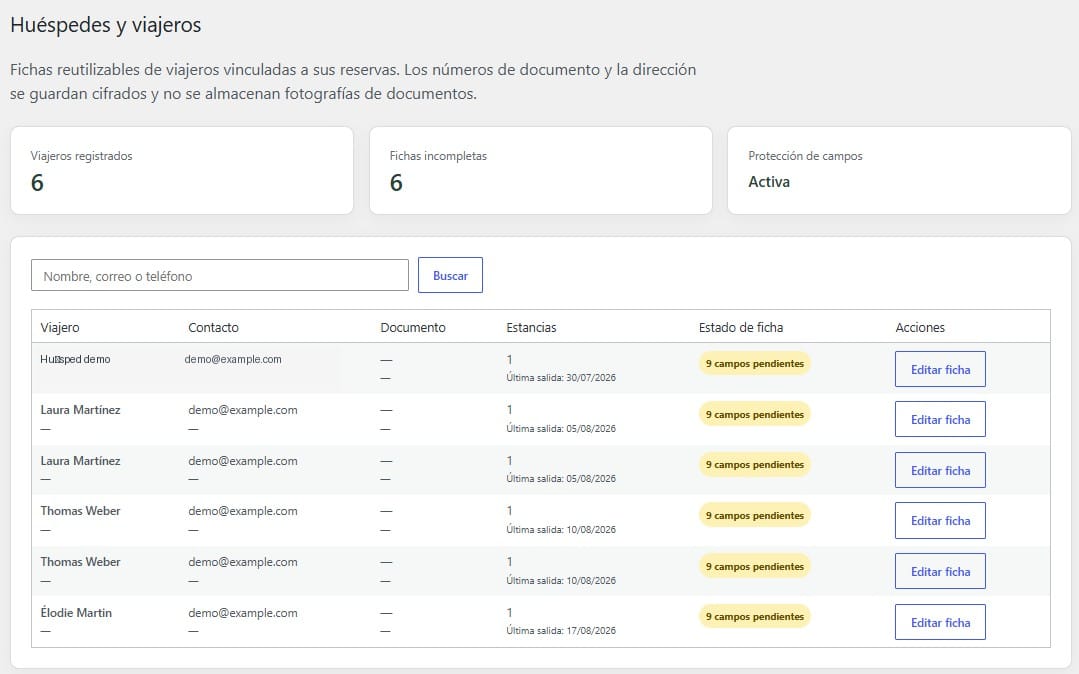Select the Documento column header
Image resolution: width=1079 pixels, height=674 pixels.
[413, 328]
